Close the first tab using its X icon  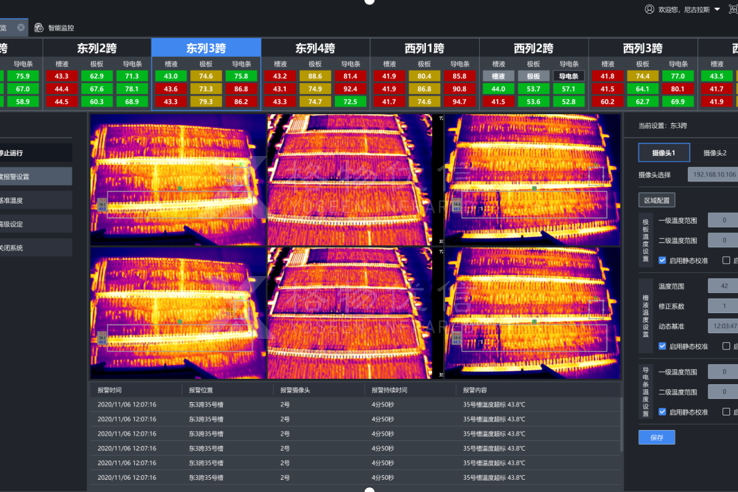tap(21, 28)
